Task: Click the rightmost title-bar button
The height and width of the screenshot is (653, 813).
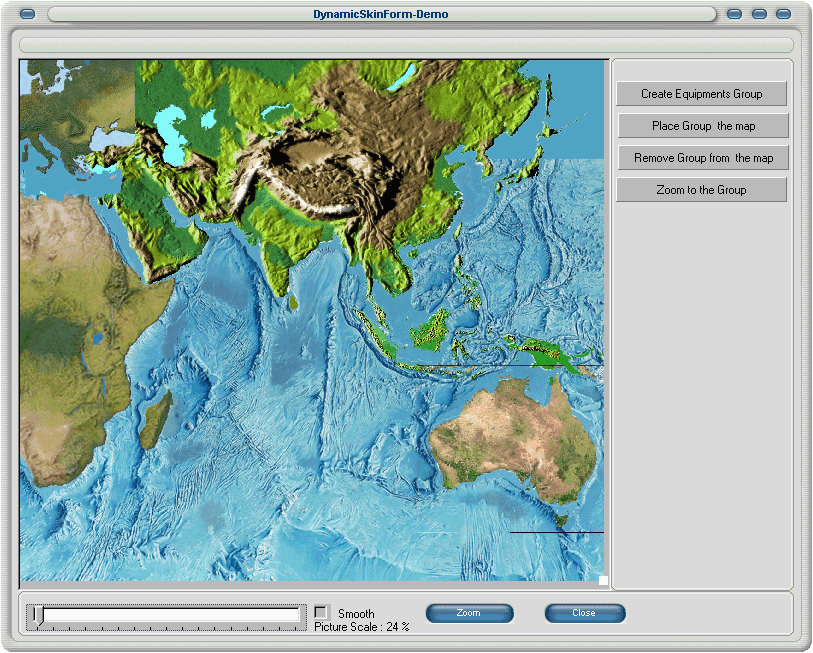Action: point(783,14)
